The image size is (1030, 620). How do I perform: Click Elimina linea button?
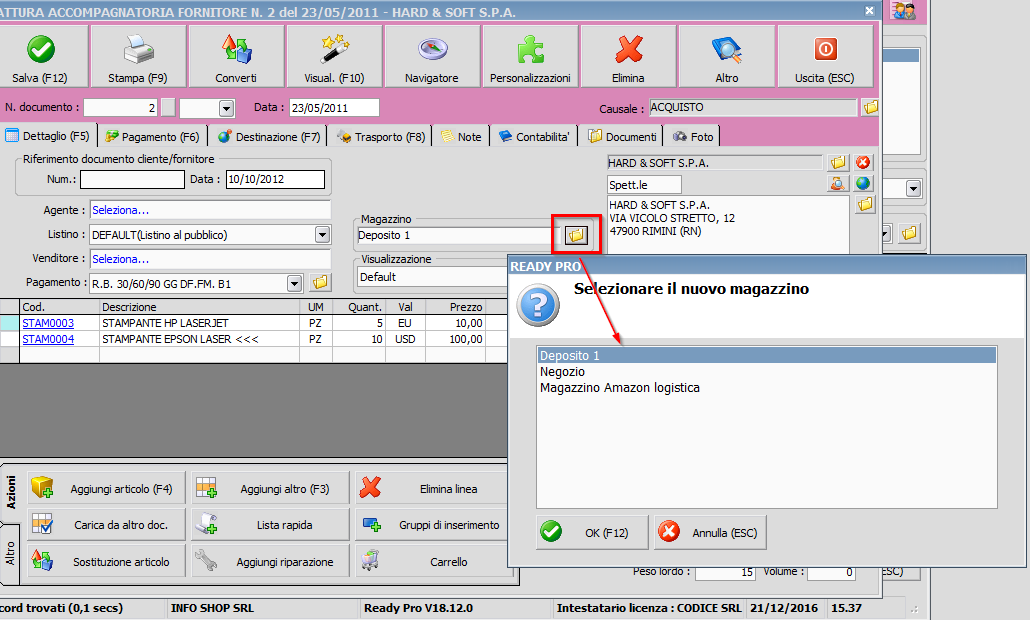(434, 488)
